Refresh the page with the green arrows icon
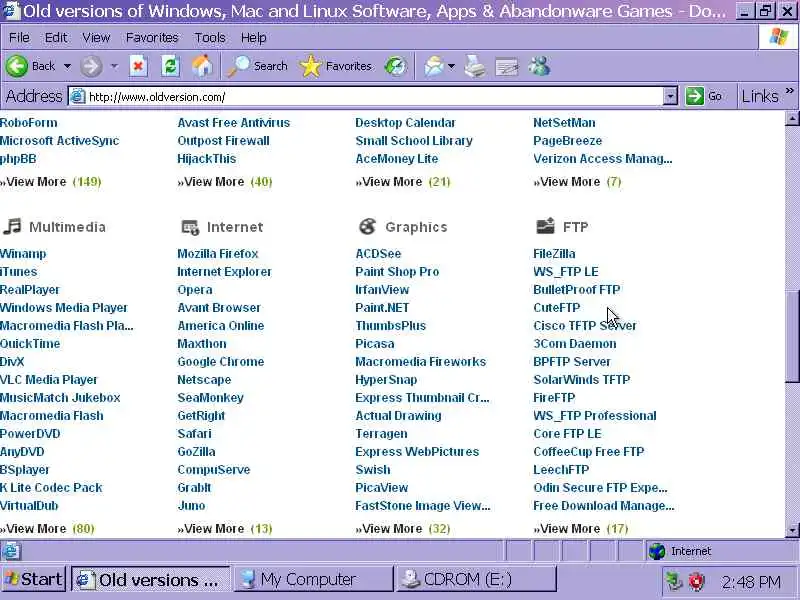Screen dimensions: 800x600 pos(170,66)
